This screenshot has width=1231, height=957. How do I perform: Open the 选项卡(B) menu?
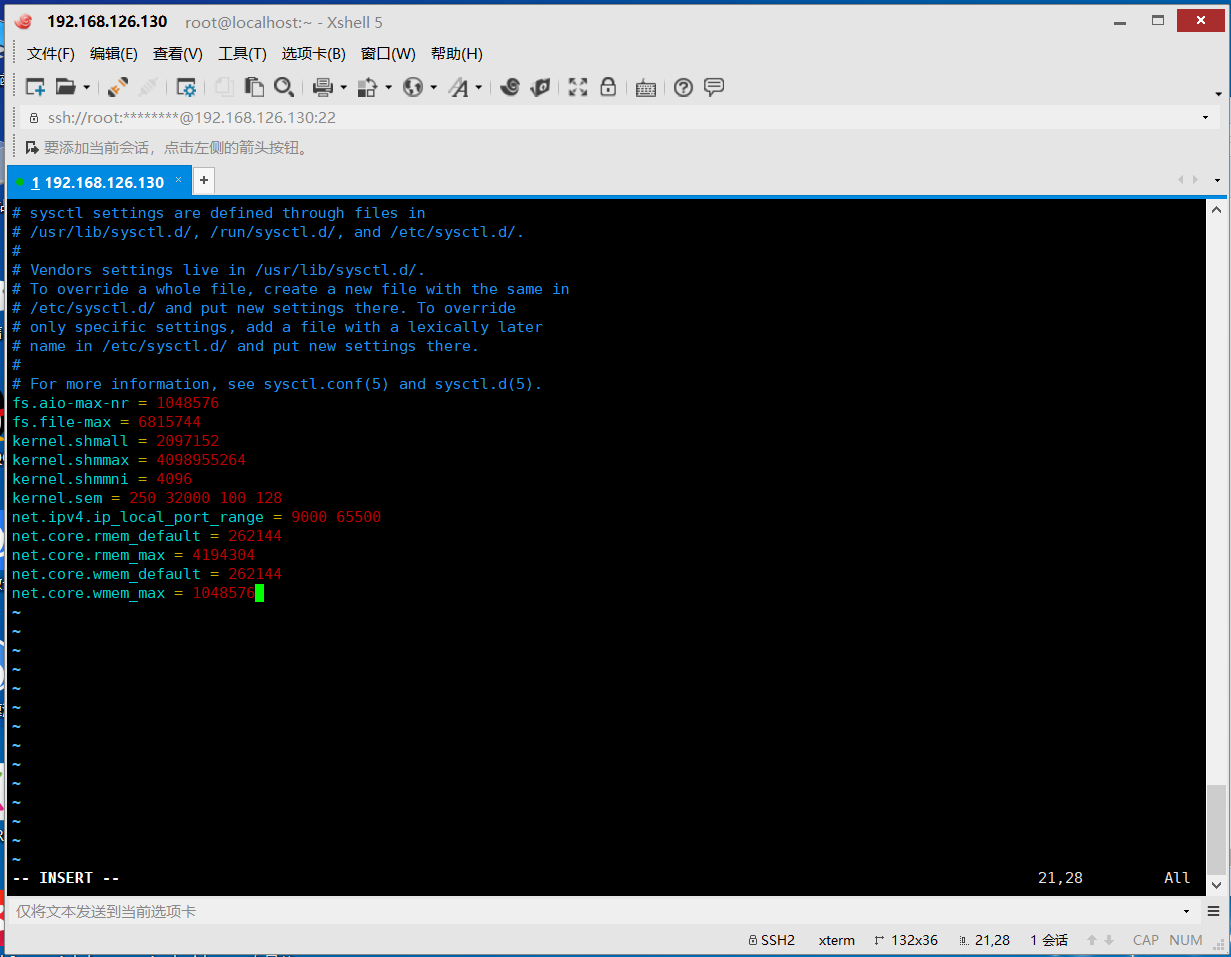(313, 54)
